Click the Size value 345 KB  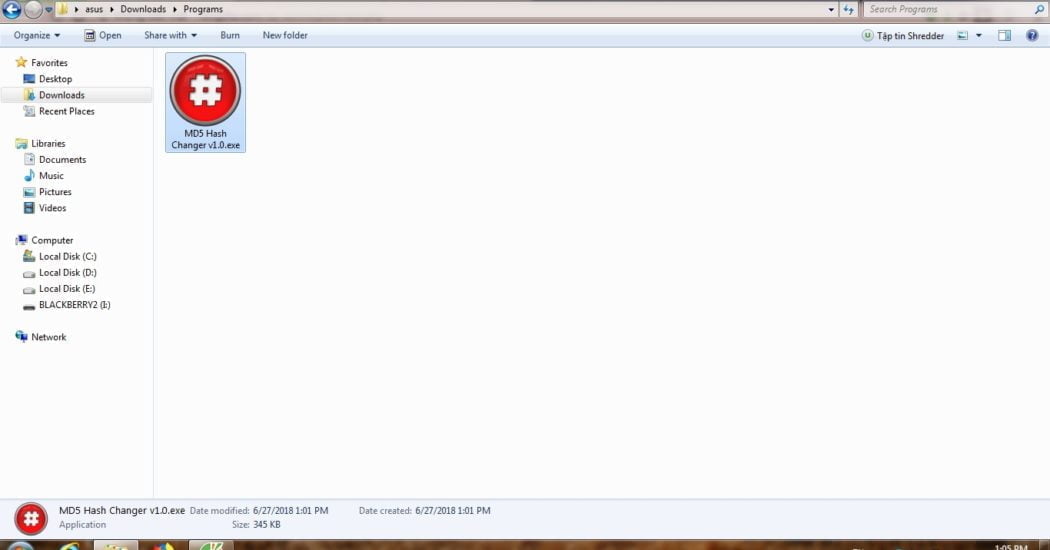pos(267,525)
